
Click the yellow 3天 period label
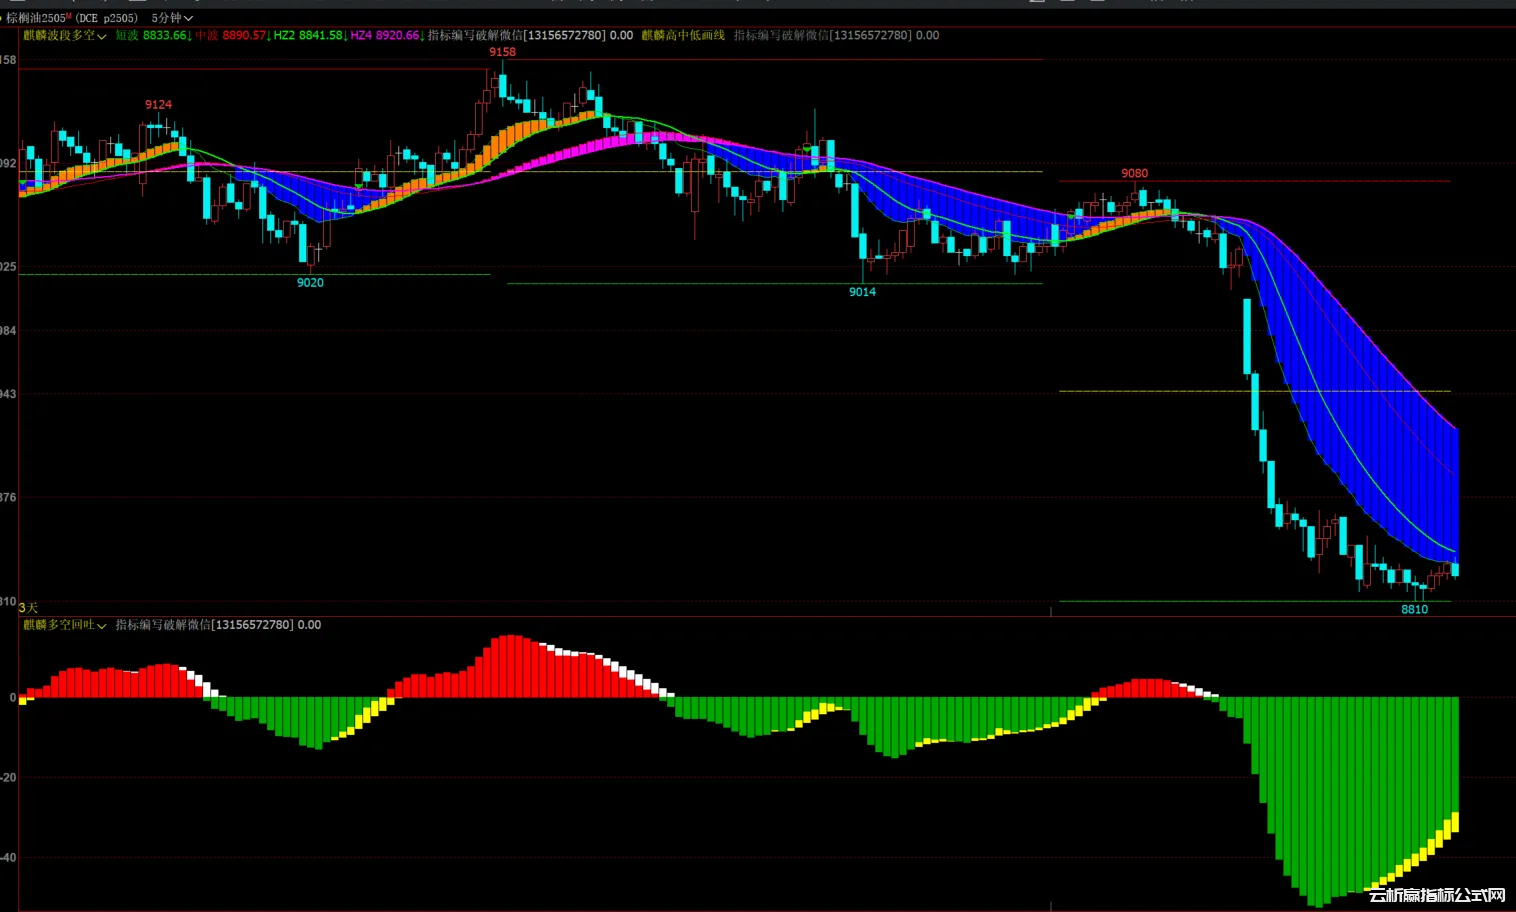28,608
